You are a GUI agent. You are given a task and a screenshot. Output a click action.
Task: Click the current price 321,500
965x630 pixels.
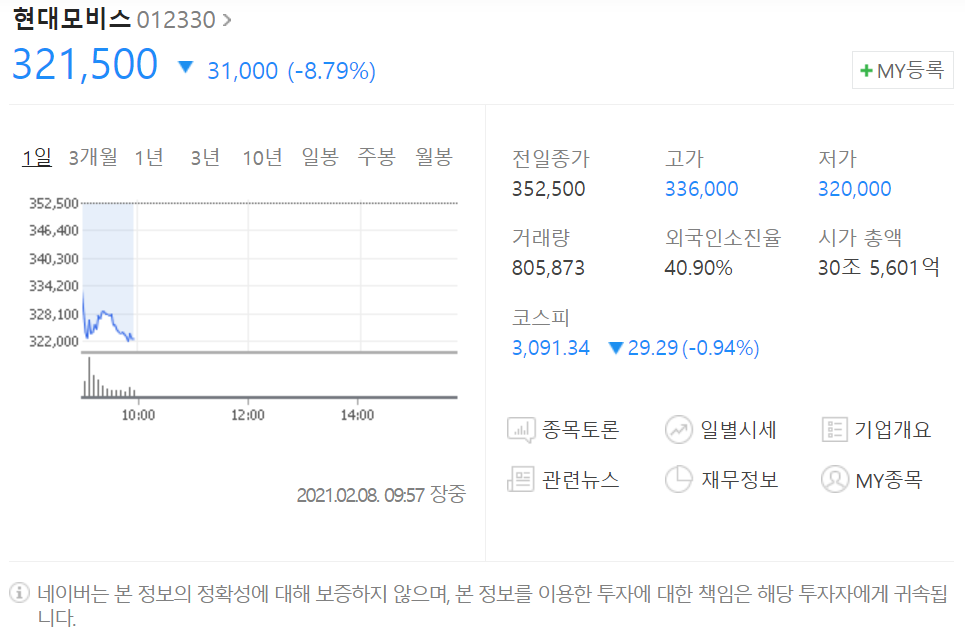[85, 64]
